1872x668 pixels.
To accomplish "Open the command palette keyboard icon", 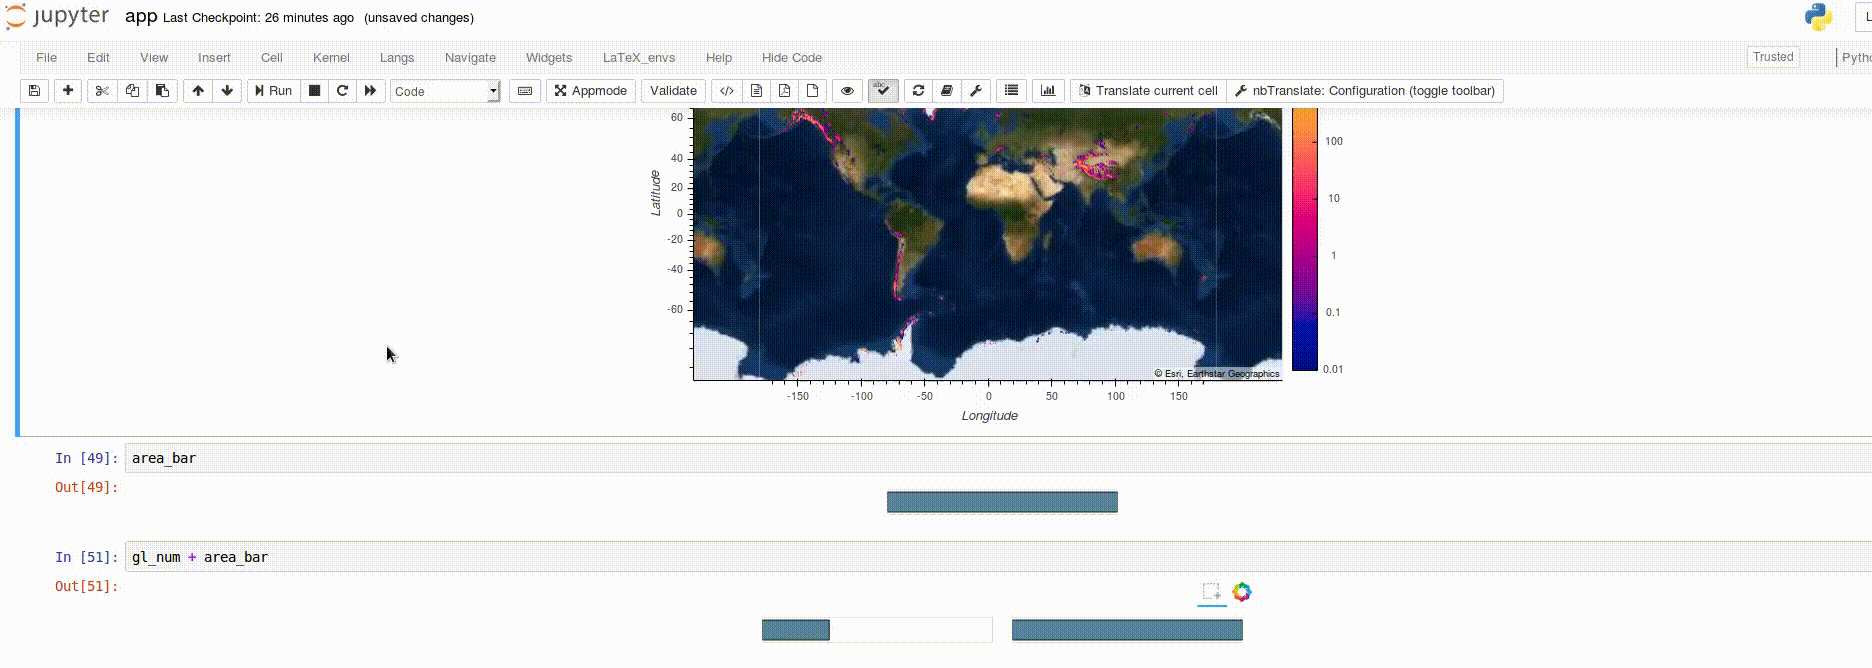I will coord(525,91).
